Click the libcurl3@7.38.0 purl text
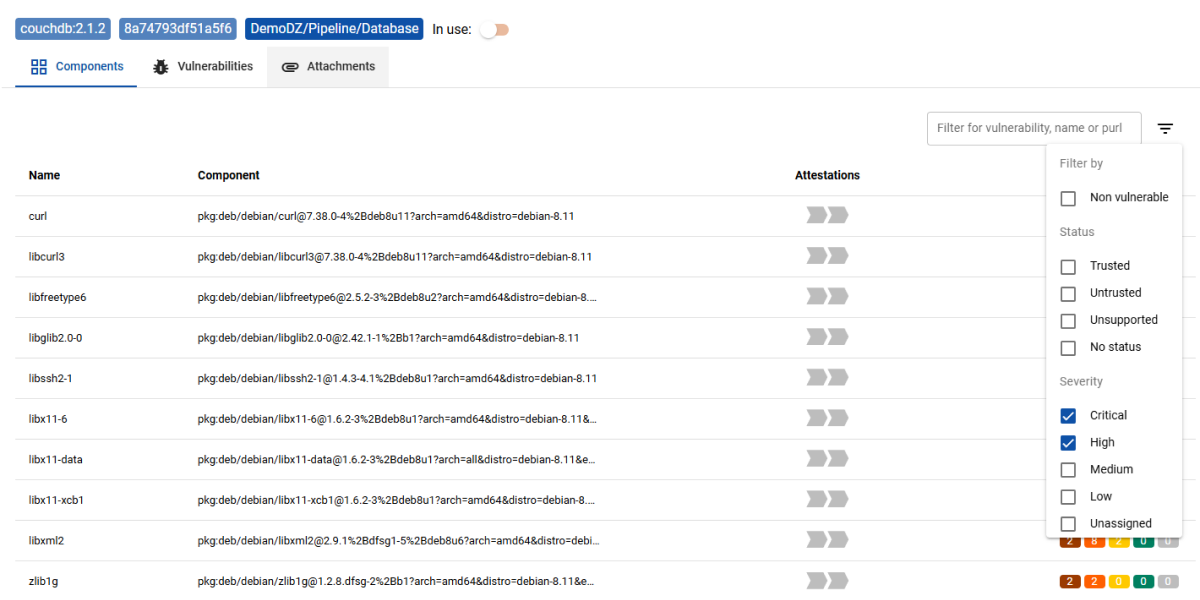1200x600 pixels. click(395, 257)
